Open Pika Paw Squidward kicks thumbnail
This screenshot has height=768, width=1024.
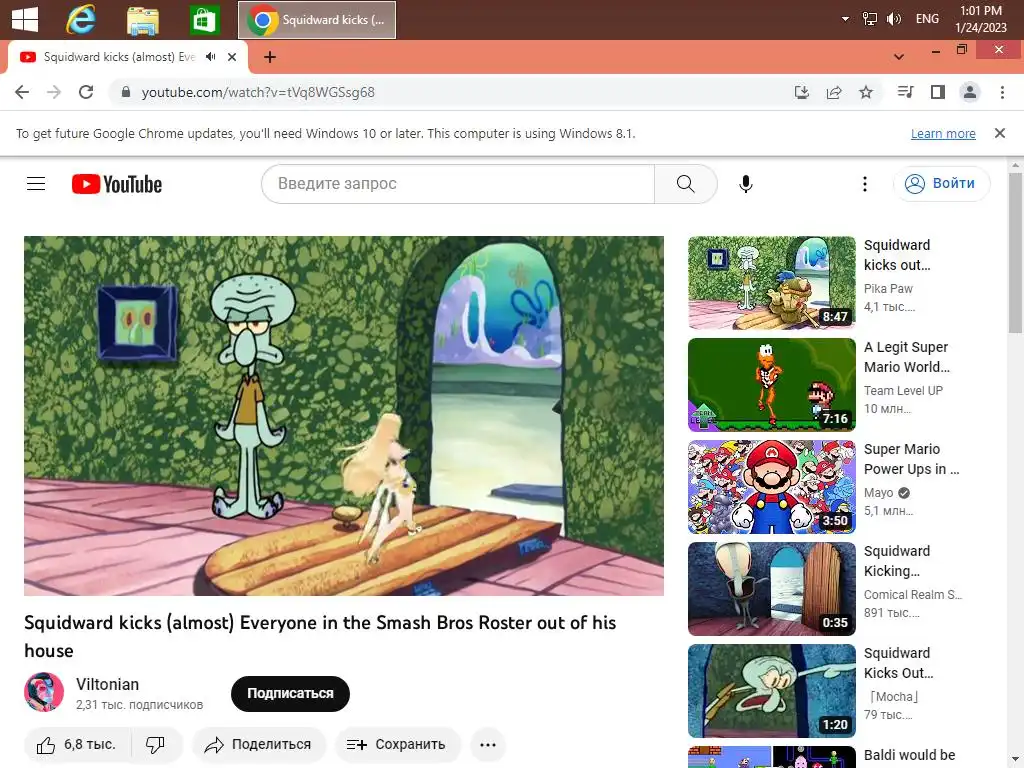[771, 283]
